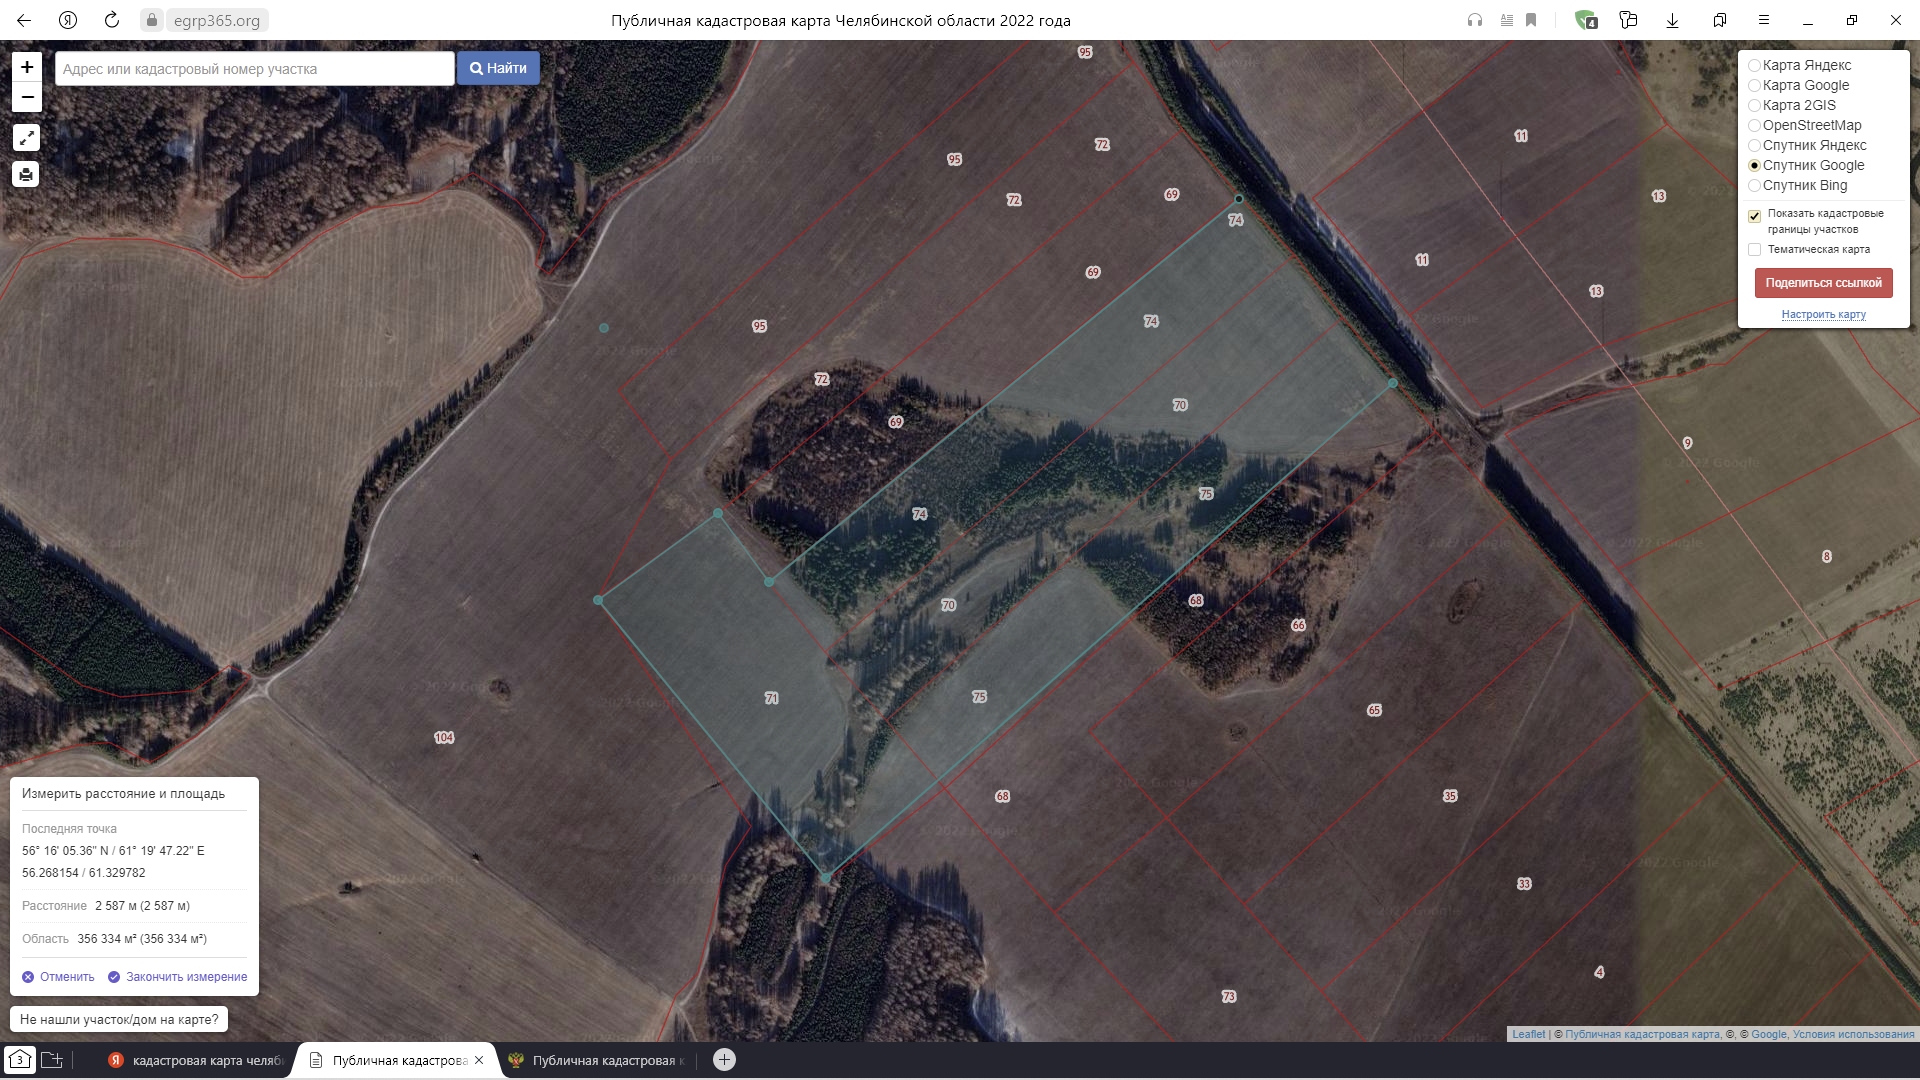Click the print map icon
This screenshot has width=1920, height=1080.
click(26, 175)
